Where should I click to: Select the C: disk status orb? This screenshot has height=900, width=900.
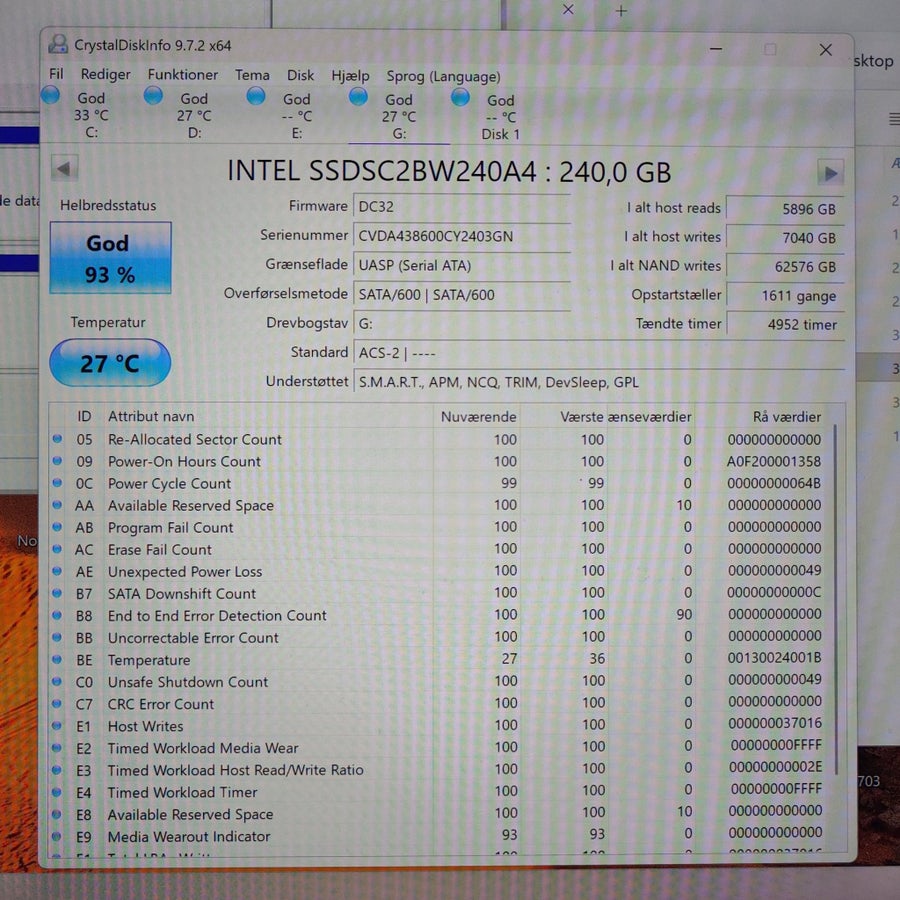click(x=51, y=95)
